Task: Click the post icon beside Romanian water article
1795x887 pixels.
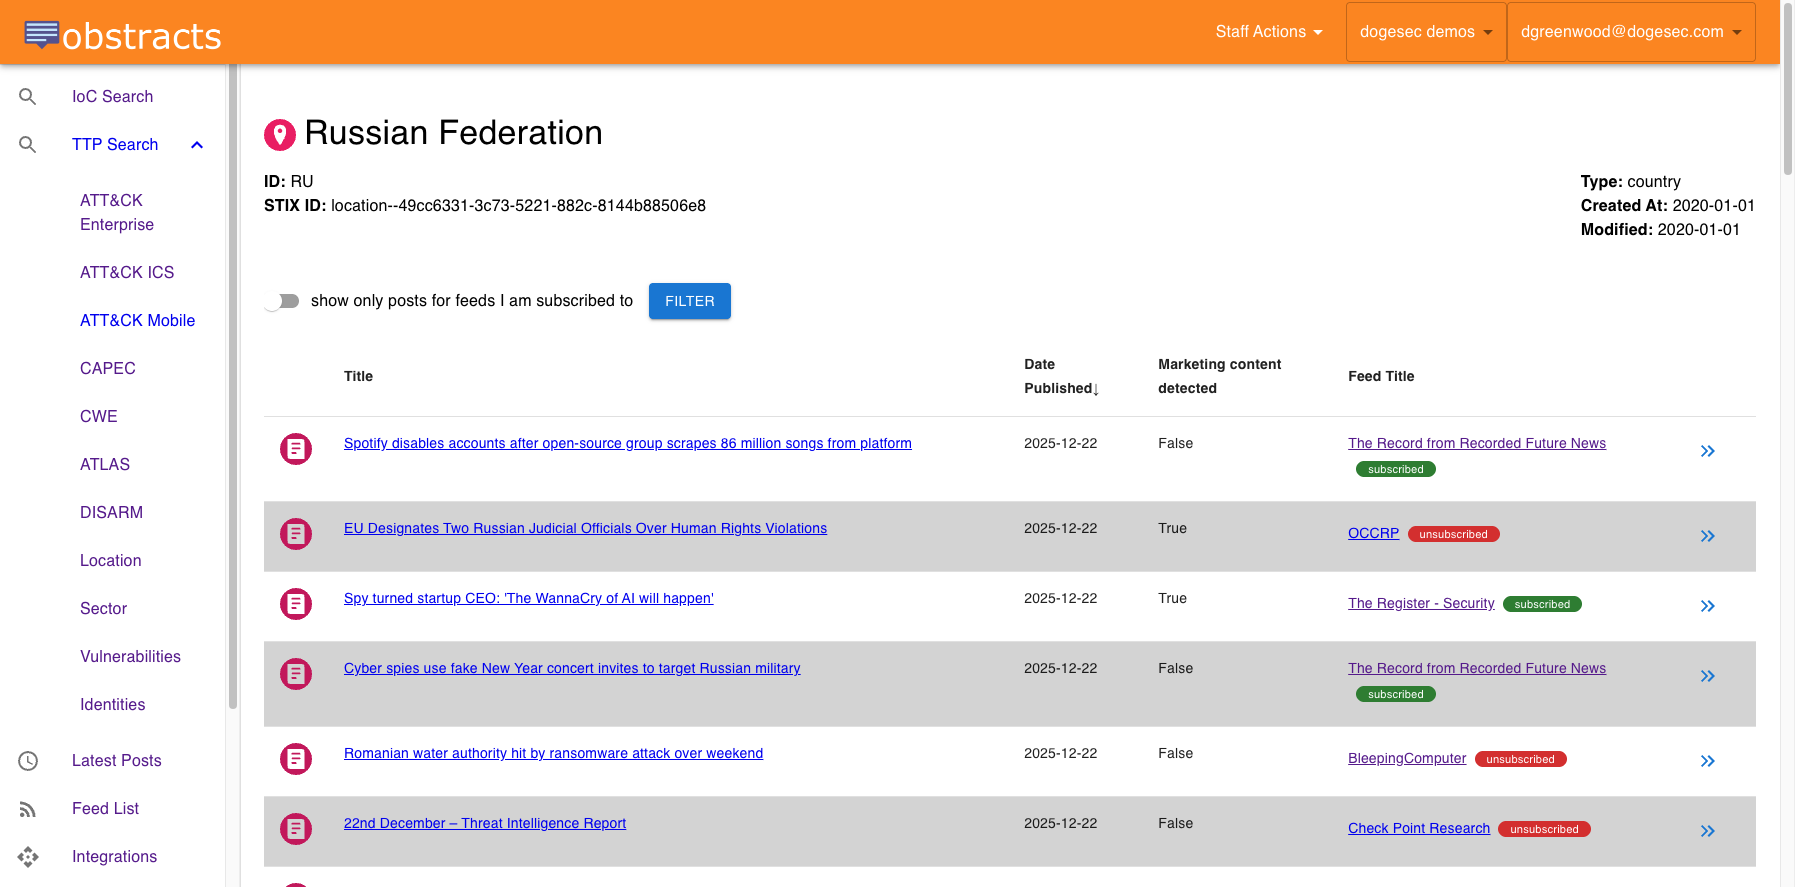Action: pyautogui.click(x=296, y=759)
